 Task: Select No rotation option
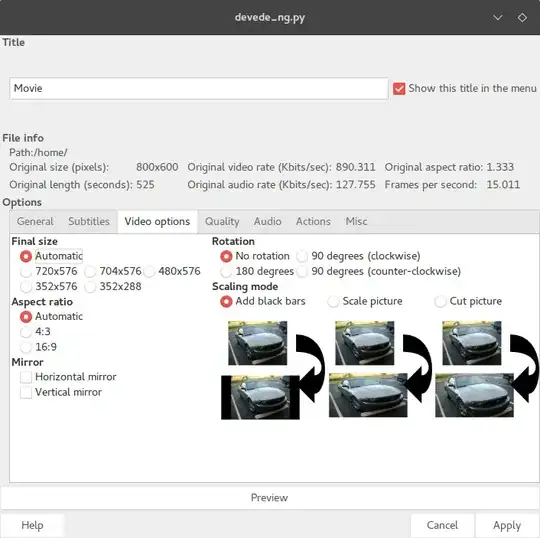click(226, 256)
